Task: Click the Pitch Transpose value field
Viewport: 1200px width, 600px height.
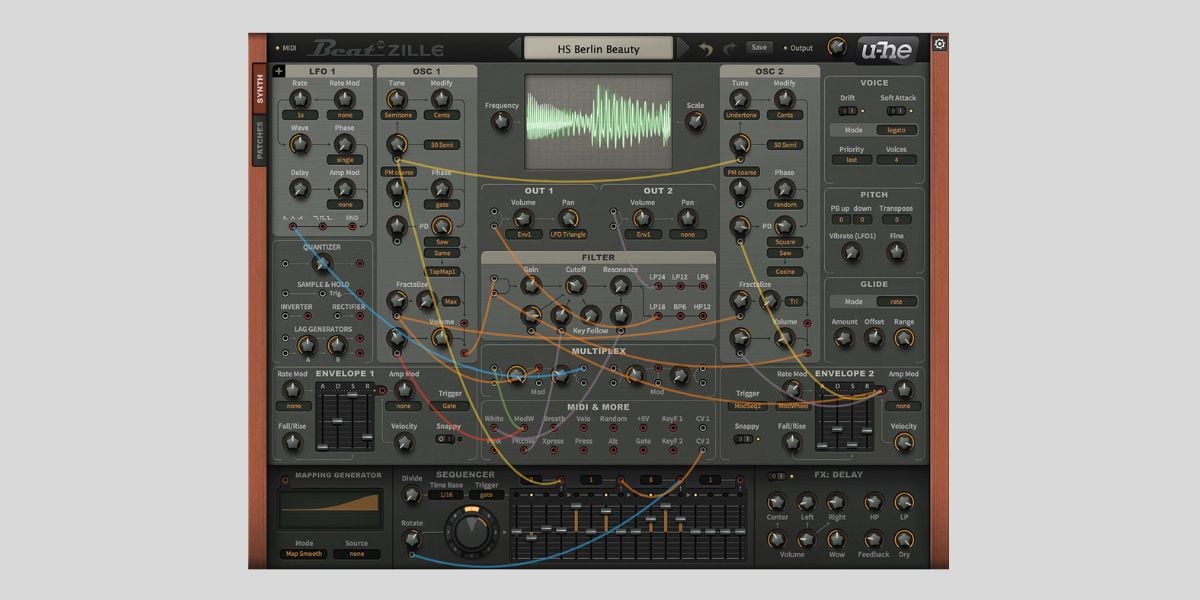Action: point(897,219)
